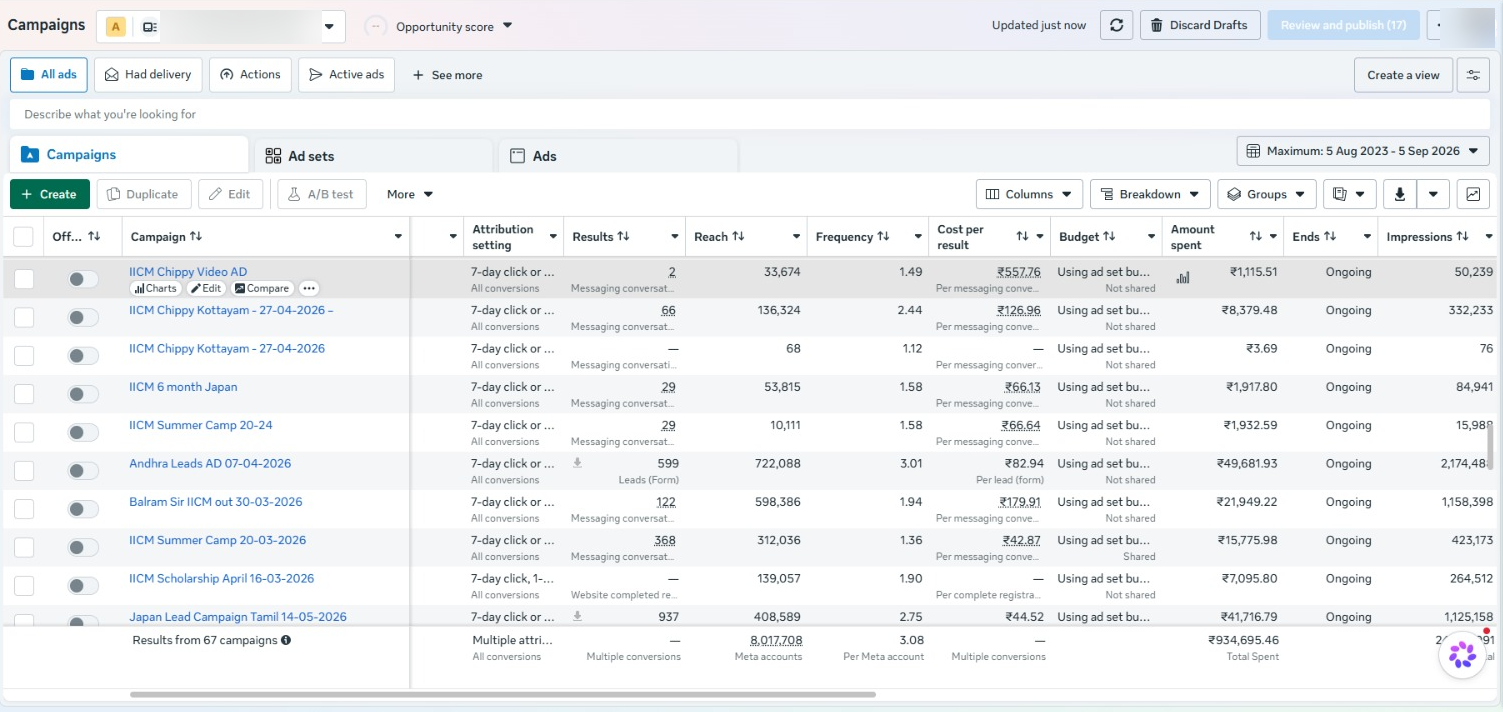This screenshot has height=712, width=1503.
Task: Open the ellipsis menu under IICM Chippy Video AD
Action: [309, 288]
